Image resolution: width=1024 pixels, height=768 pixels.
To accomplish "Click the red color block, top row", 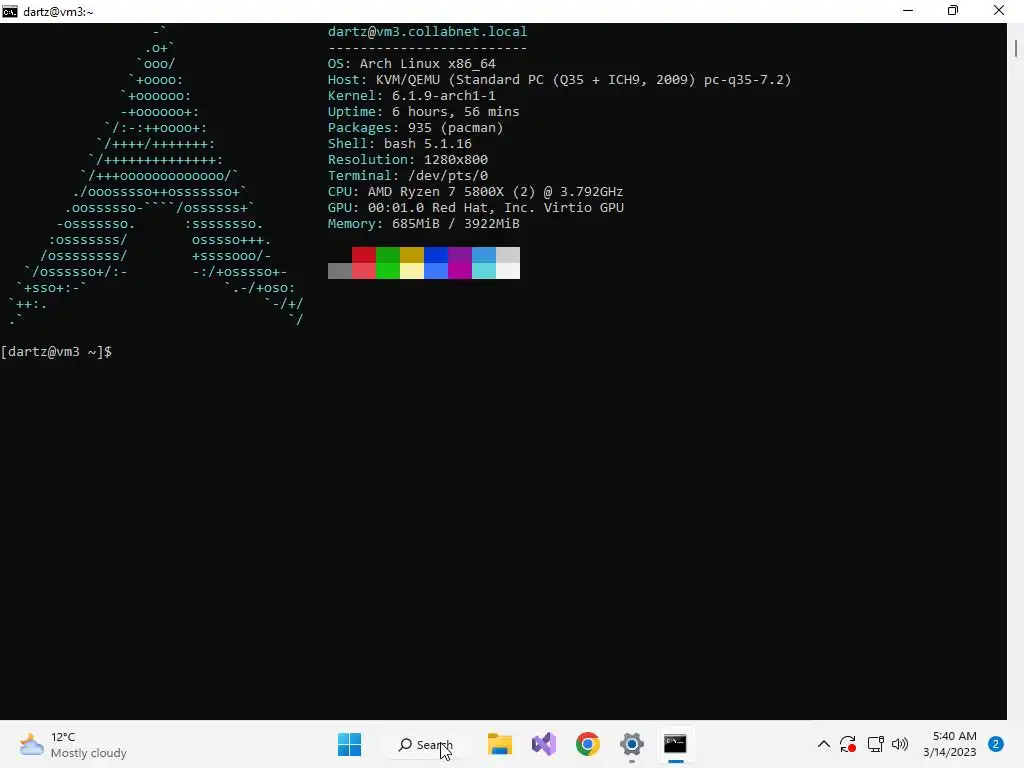I will coord(364,255).
